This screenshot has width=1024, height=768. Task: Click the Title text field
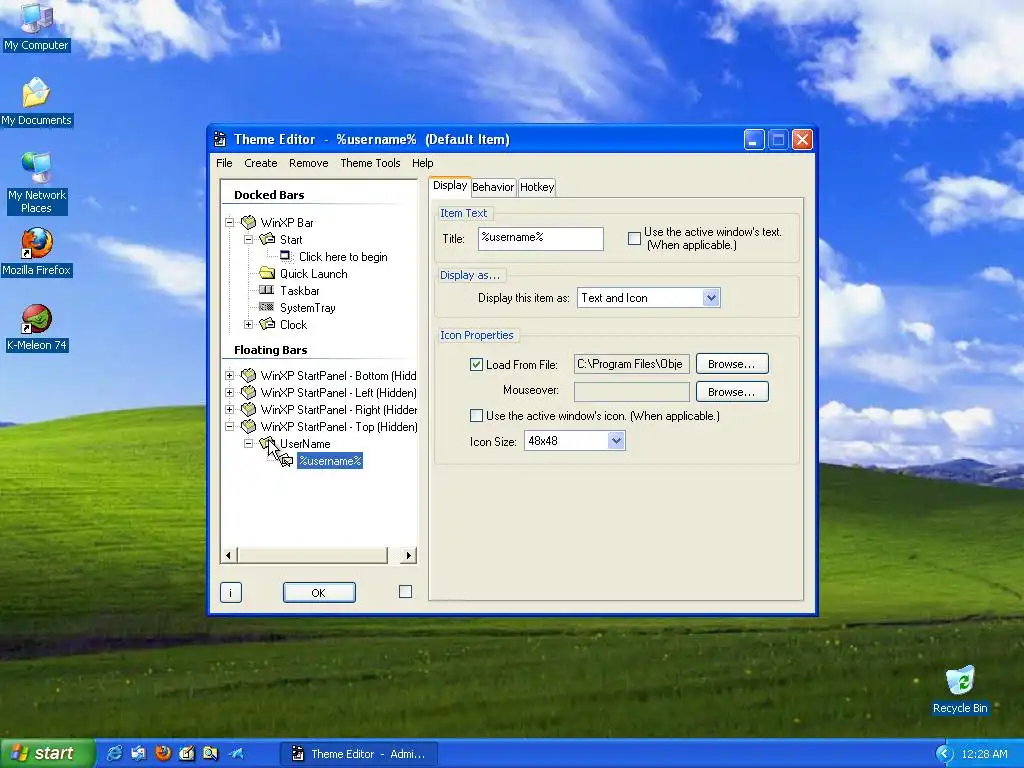pos(541,238)
